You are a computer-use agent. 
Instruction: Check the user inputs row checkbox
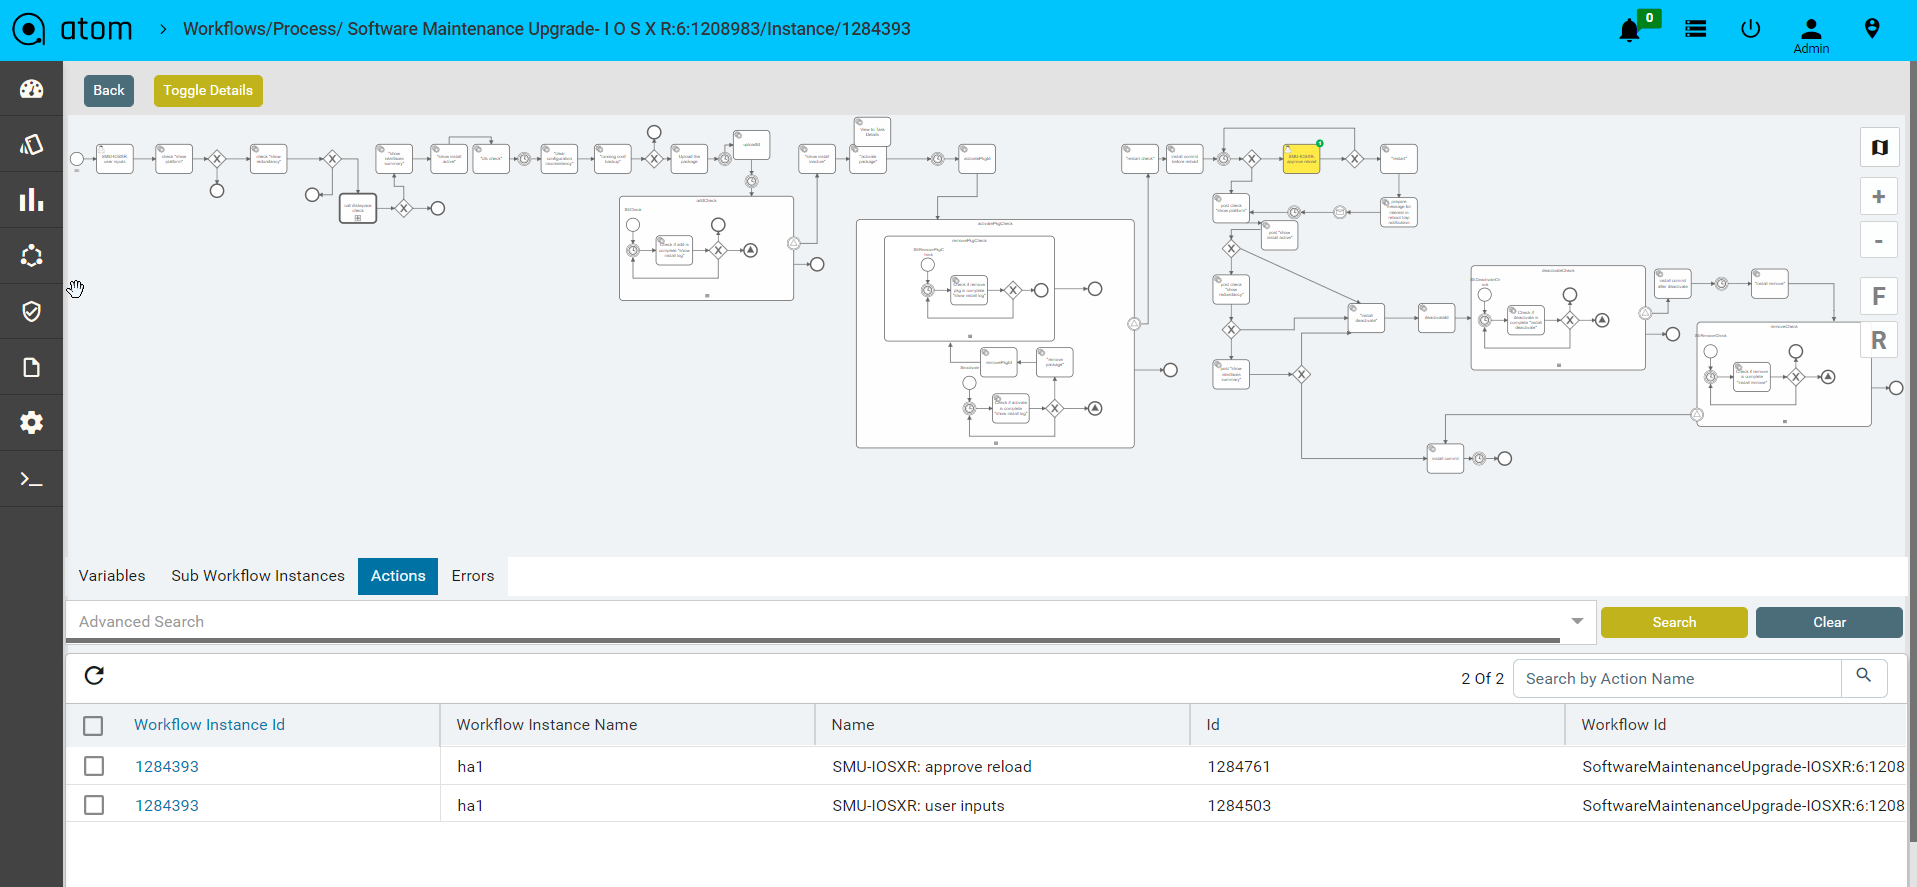[x=94, y=805]
